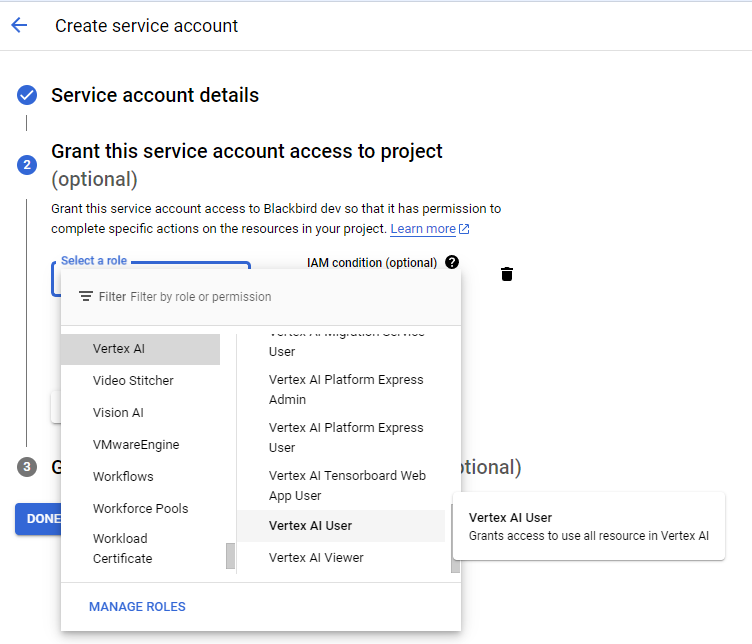Click the IAM condition (optional) label

[x=372, y=263]
